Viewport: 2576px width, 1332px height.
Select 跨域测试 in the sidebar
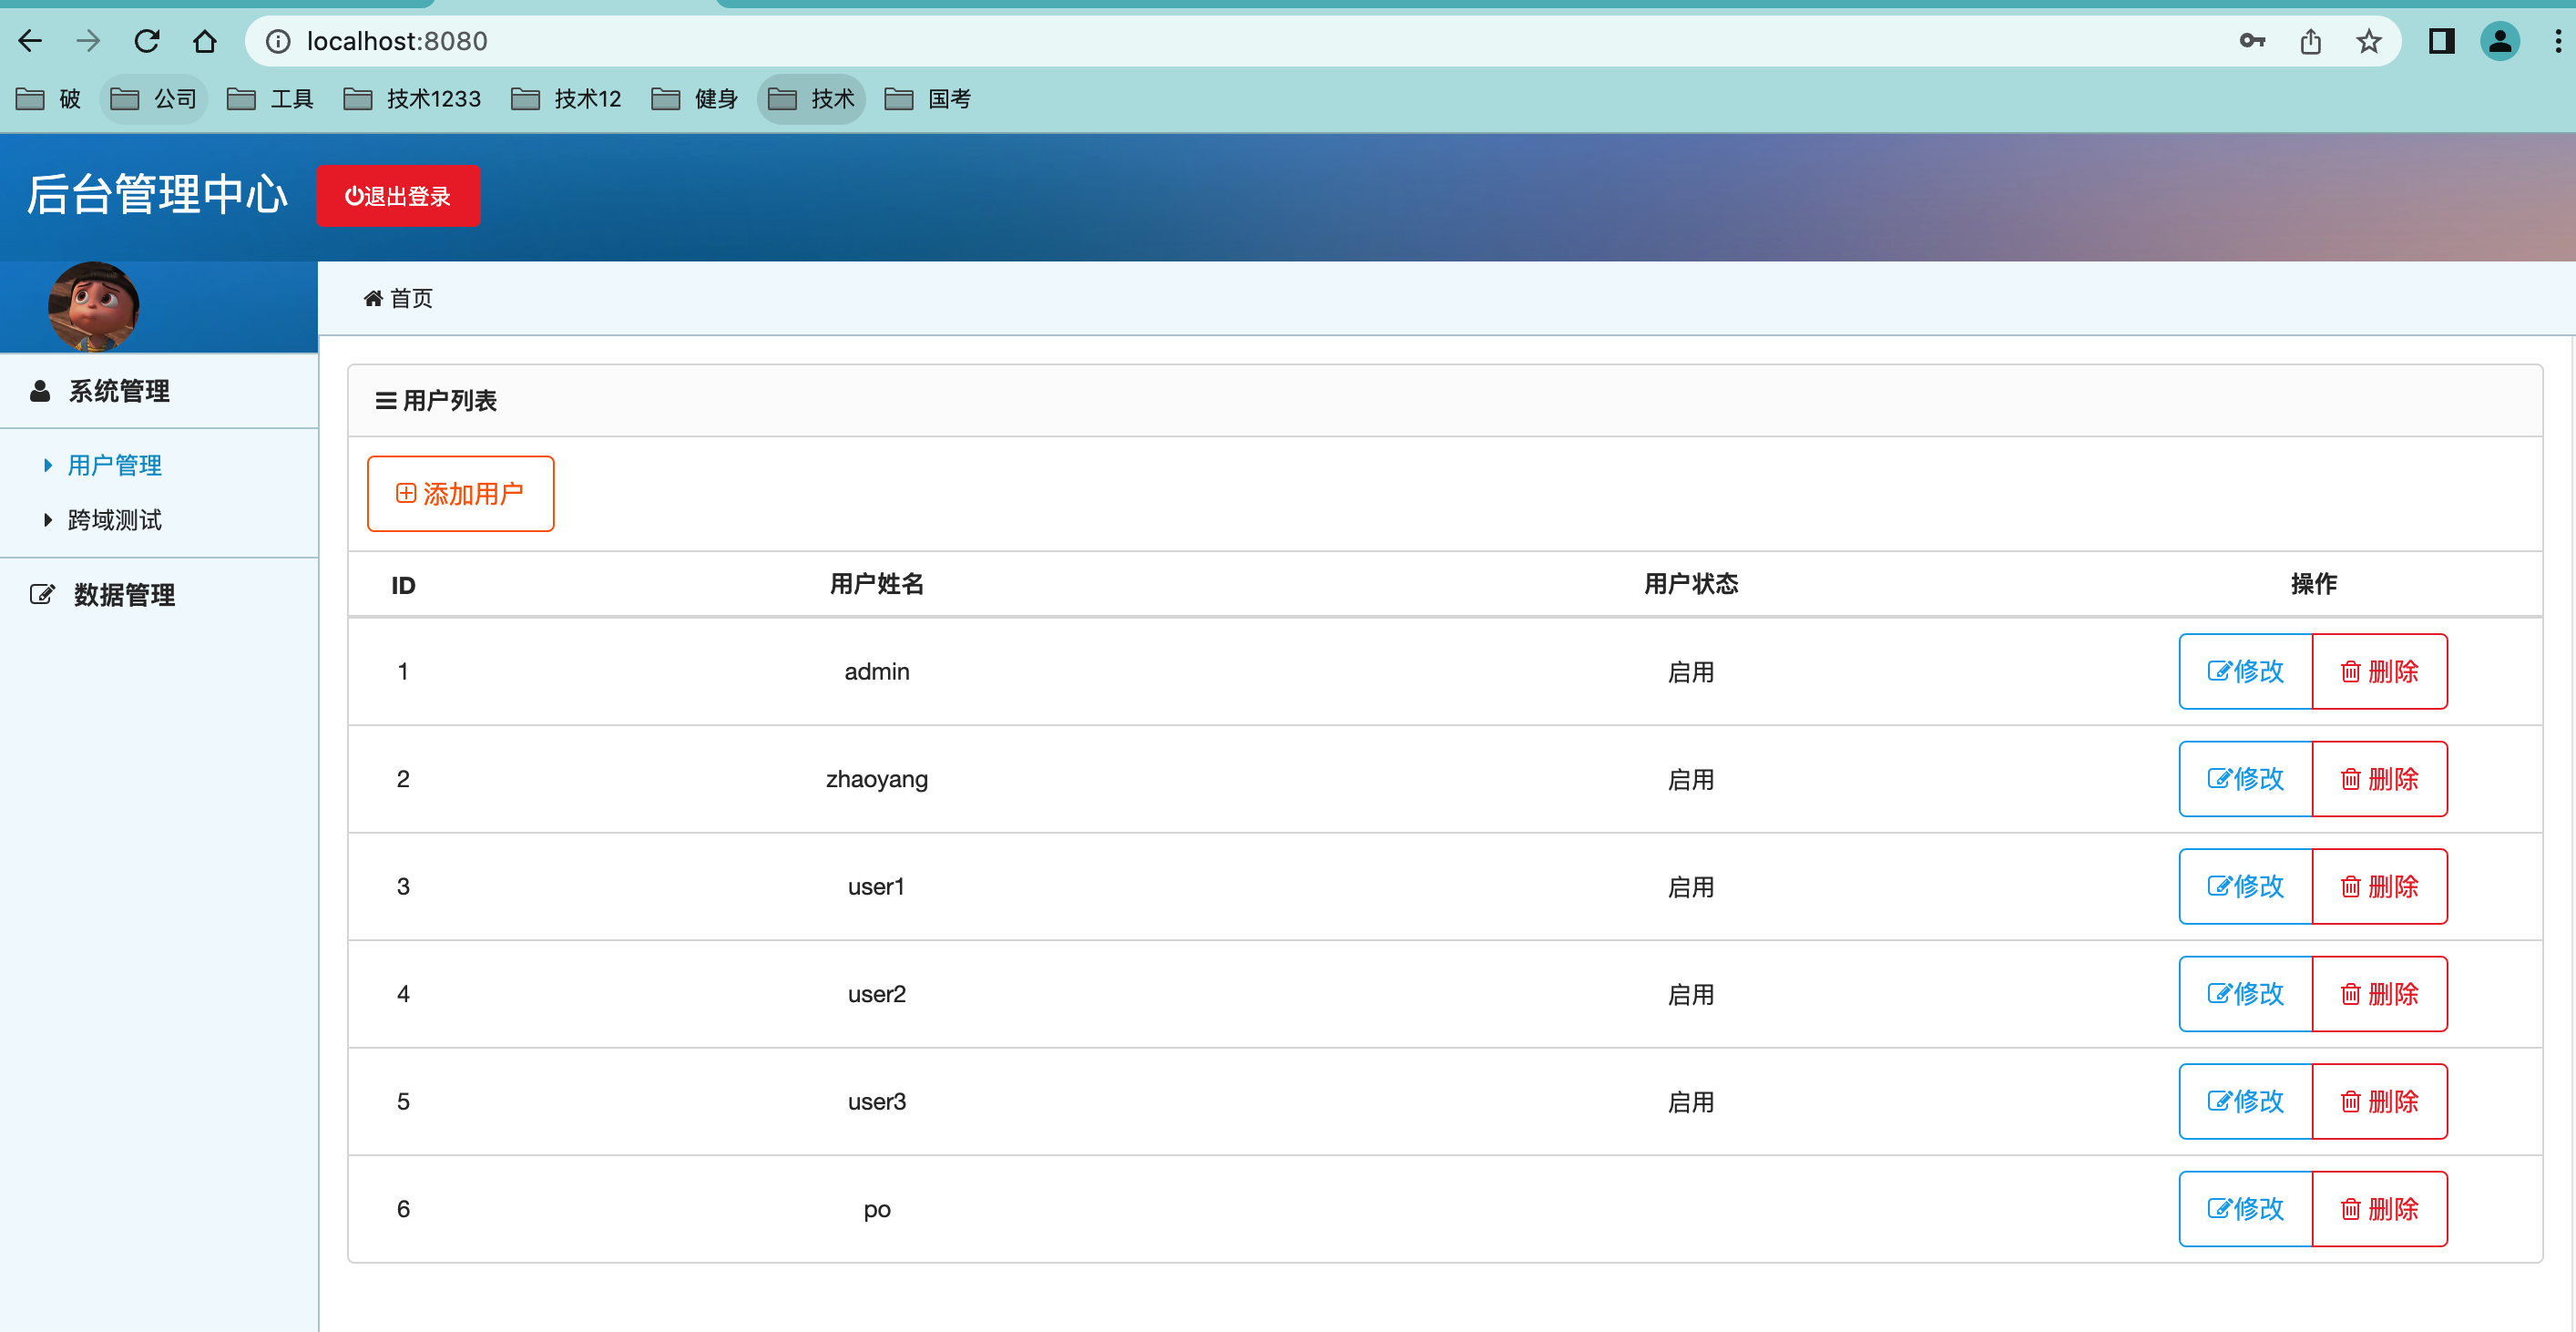(114, 520)
